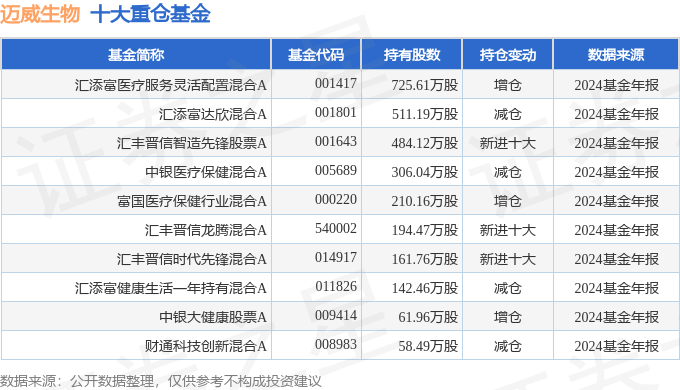
Task: Click 财通科技创新混合A fund name
Action: (x=206, y=346)
